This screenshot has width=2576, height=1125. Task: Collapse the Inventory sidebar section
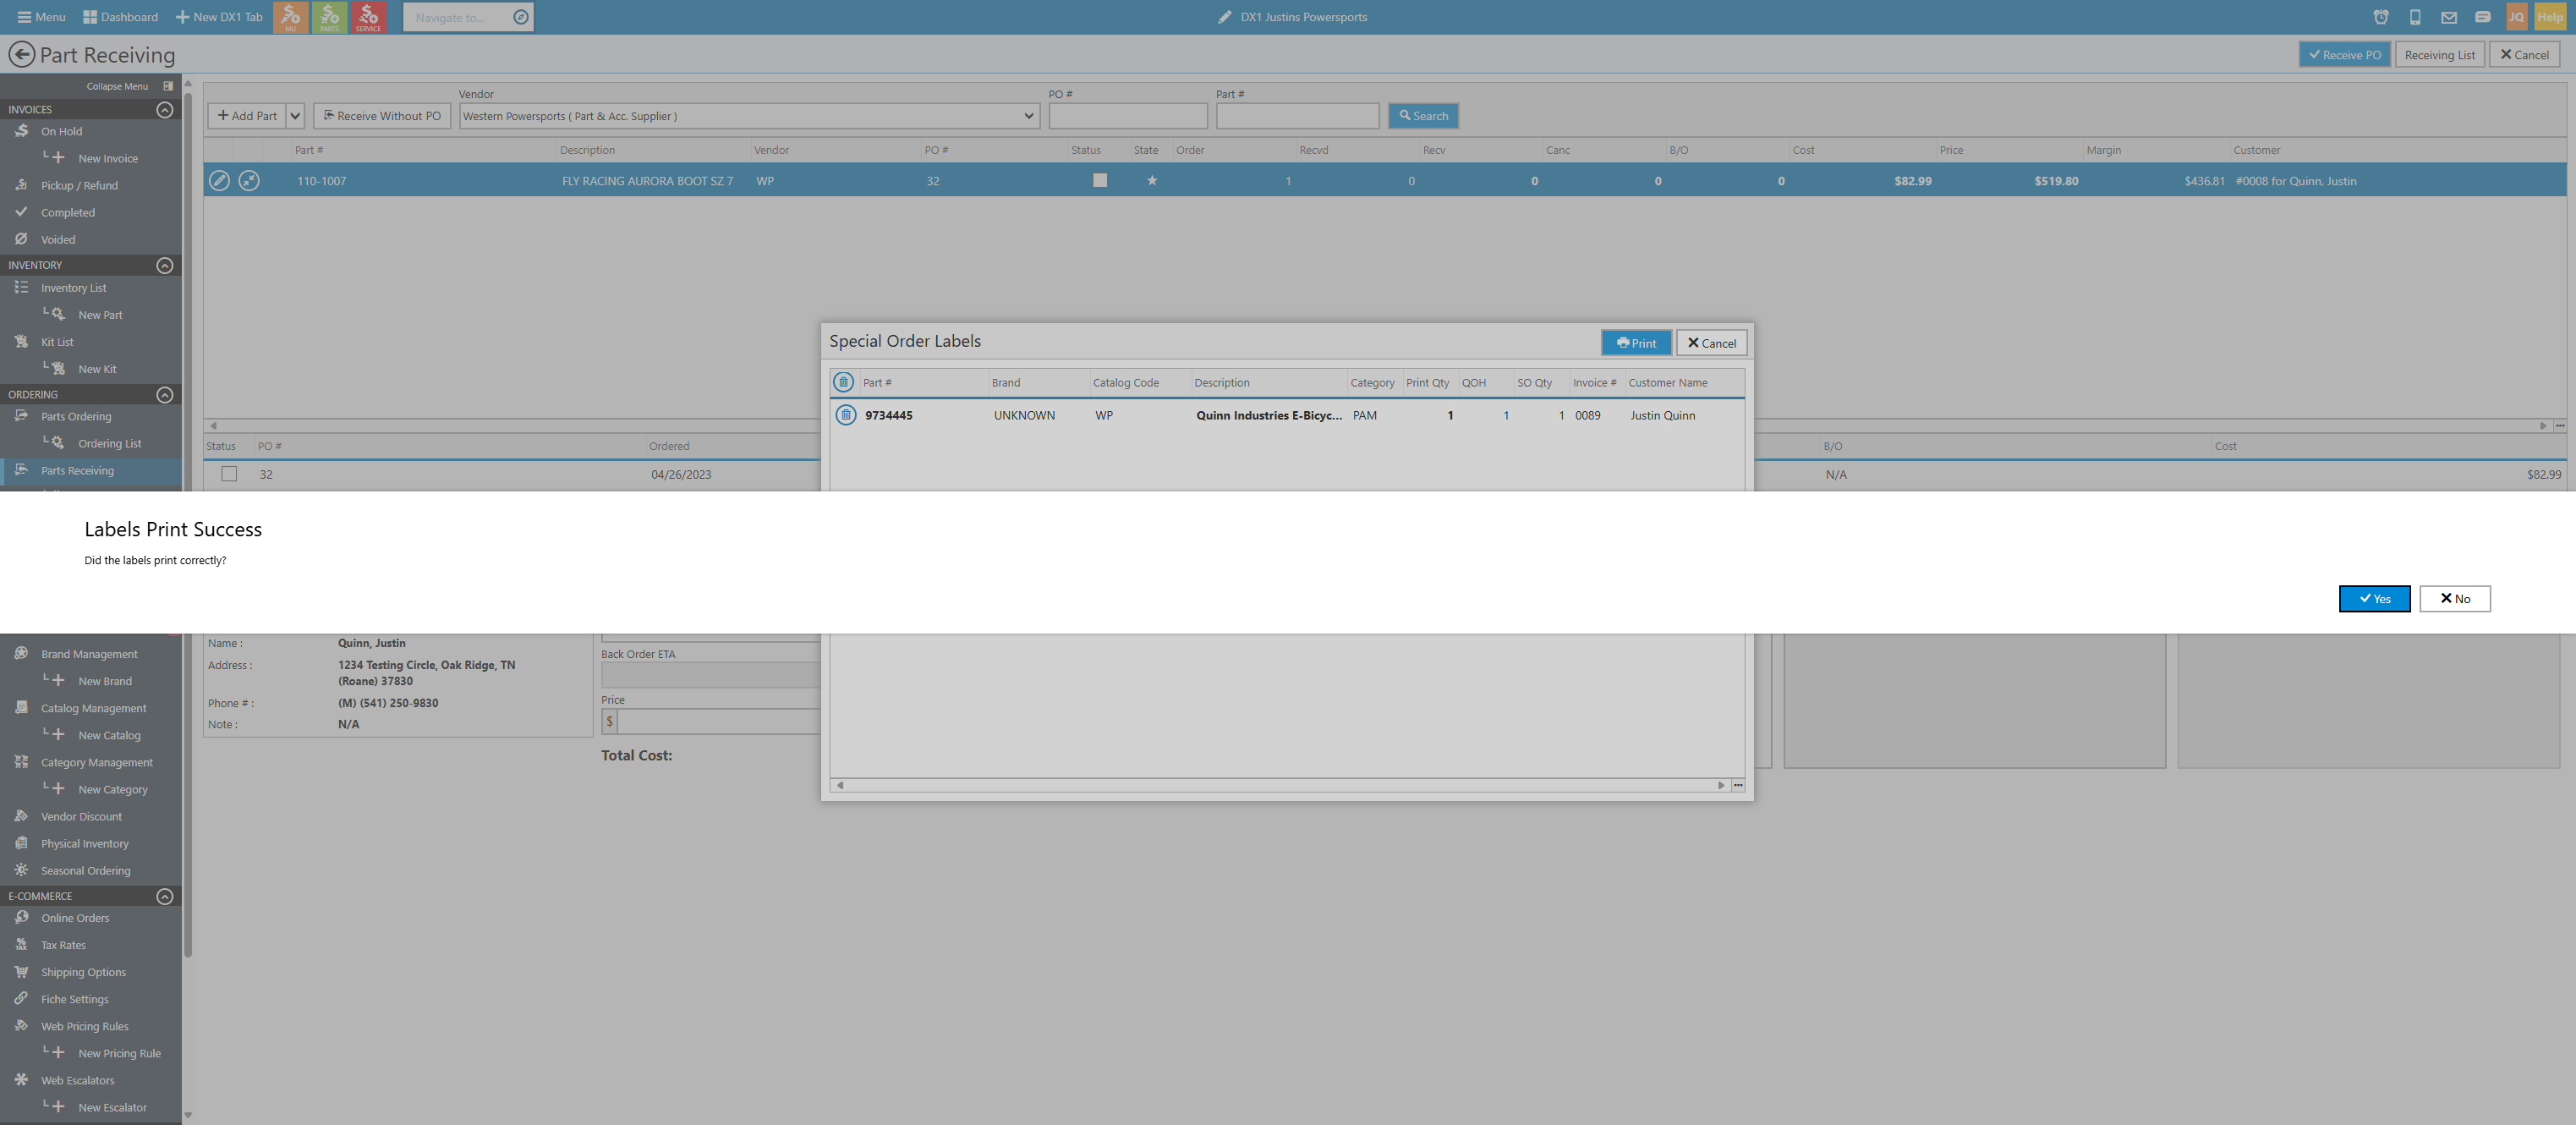click(165, 265)
